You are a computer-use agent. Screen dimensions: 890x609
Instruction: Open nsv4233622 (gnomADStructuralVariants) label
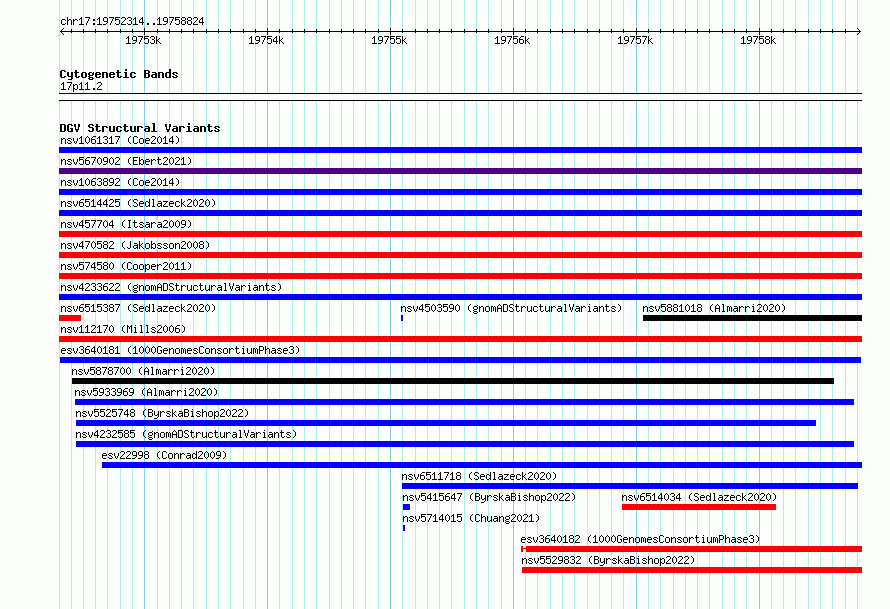click(171, 287)
